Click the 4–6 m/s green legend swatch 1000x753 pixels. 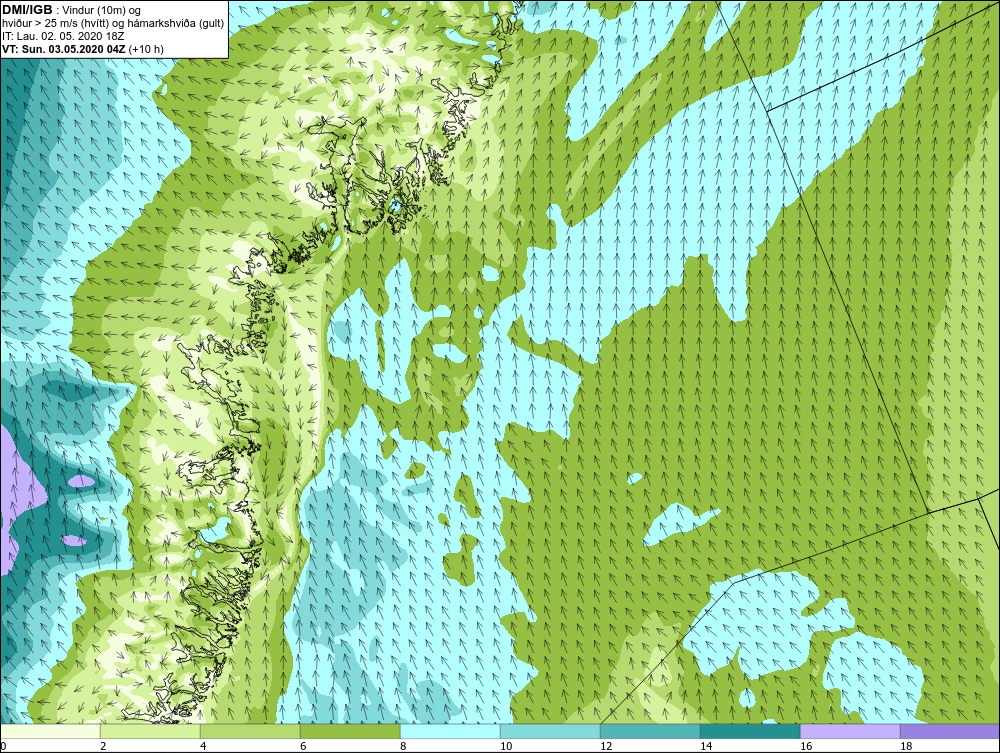tap(250, 731)
